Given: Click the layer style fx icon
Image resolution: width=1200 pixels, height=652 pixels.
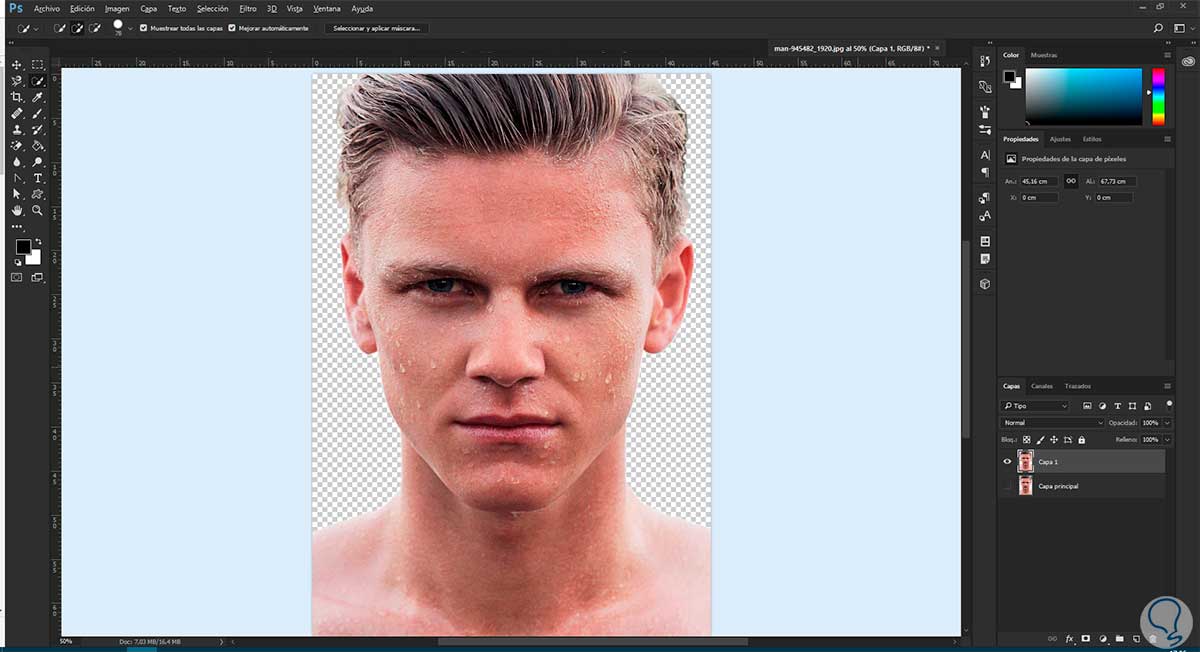Looking at the screenshot, I should pyautogui.click(x=1069, y=638).
